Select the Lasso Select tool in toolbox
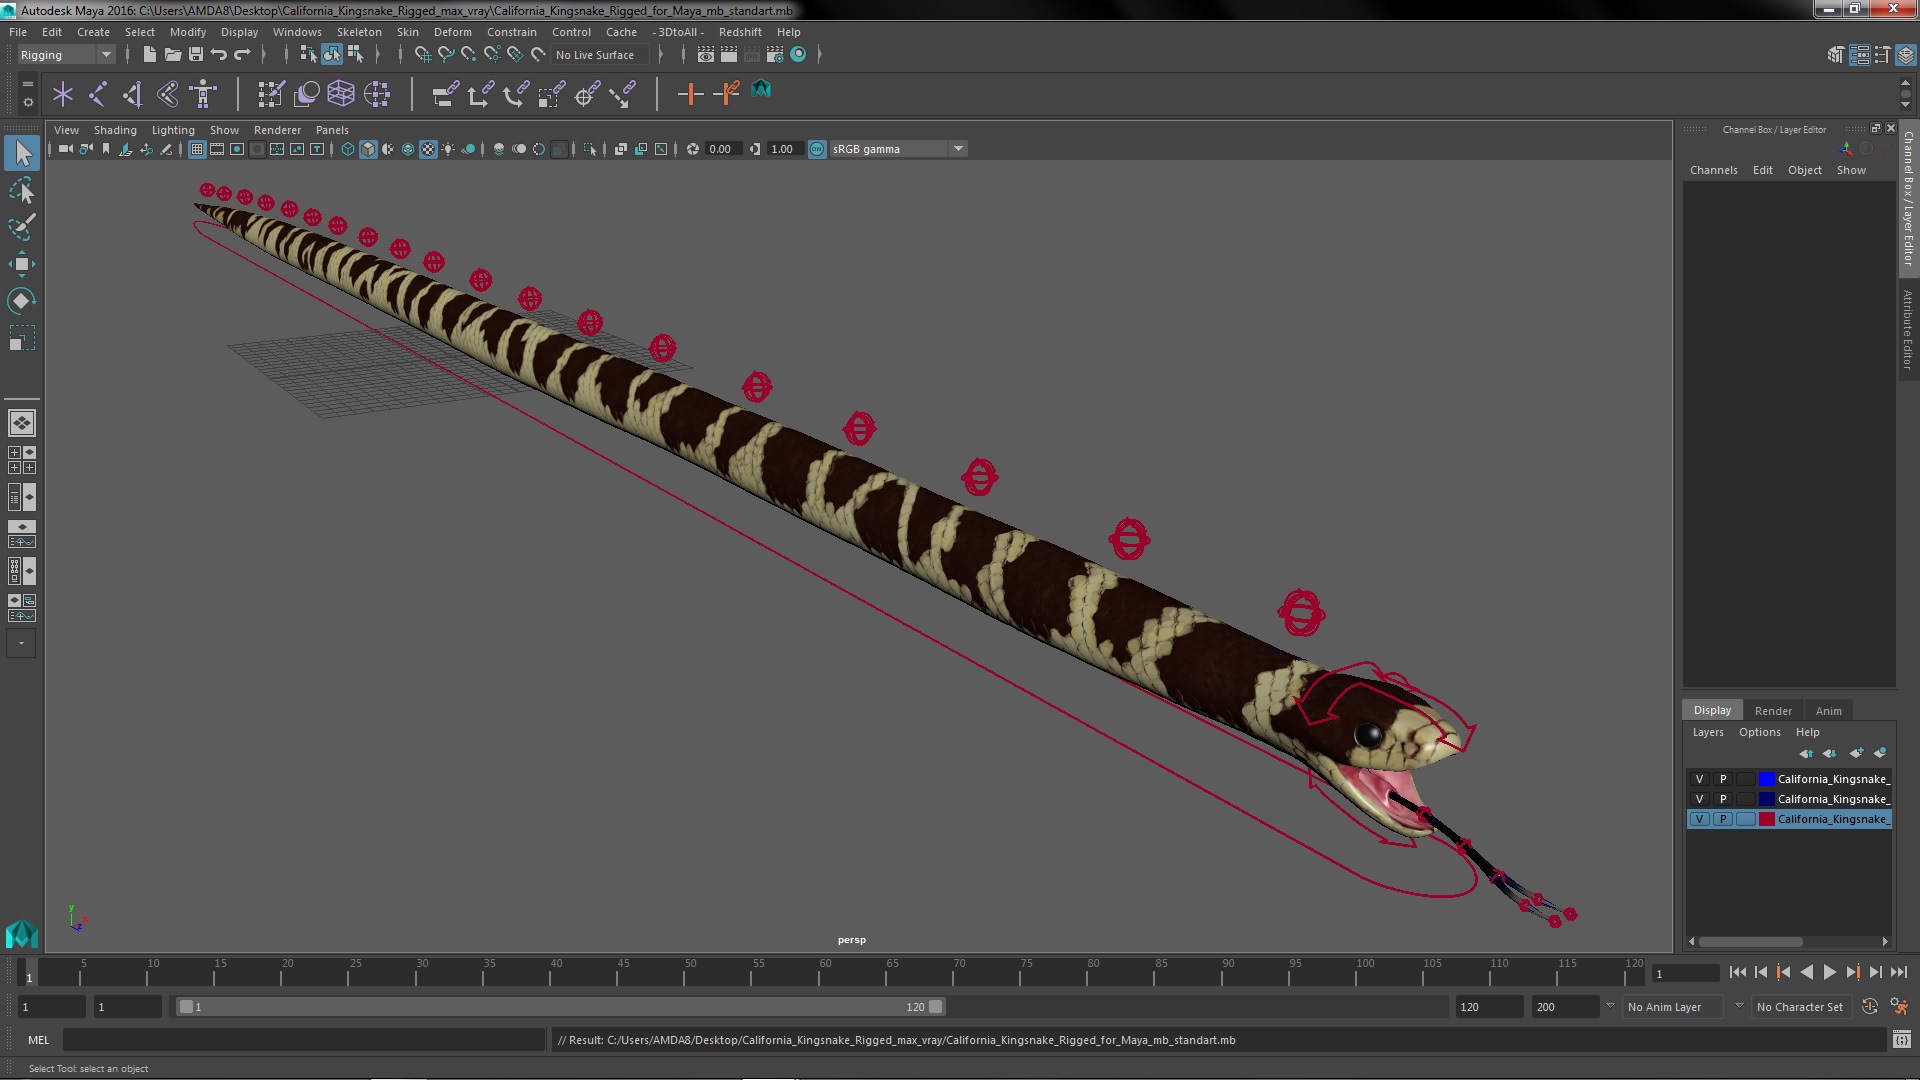 (x=22, y=190)
